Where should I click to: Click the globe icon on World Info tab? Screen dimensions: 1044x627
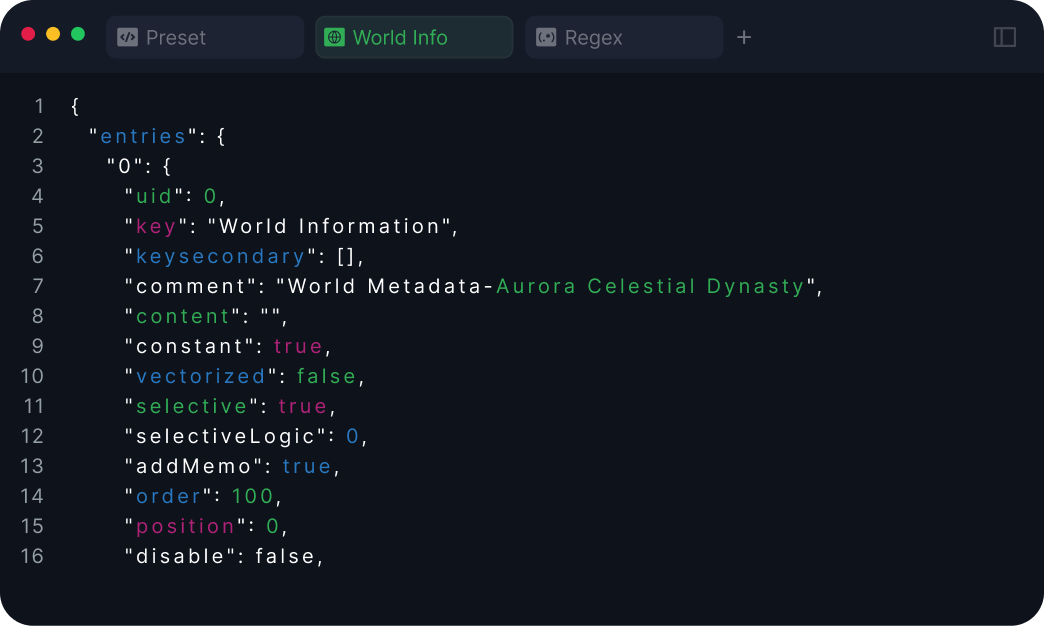[x=335, y=37]
